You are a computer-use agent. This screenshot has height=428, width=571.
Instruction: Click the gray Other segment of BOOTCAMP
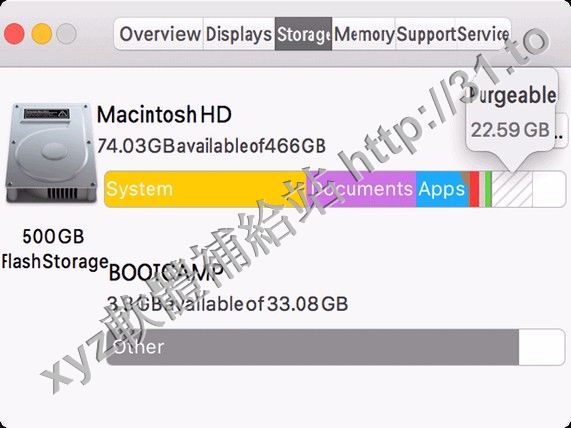click(x=312, y=347)
